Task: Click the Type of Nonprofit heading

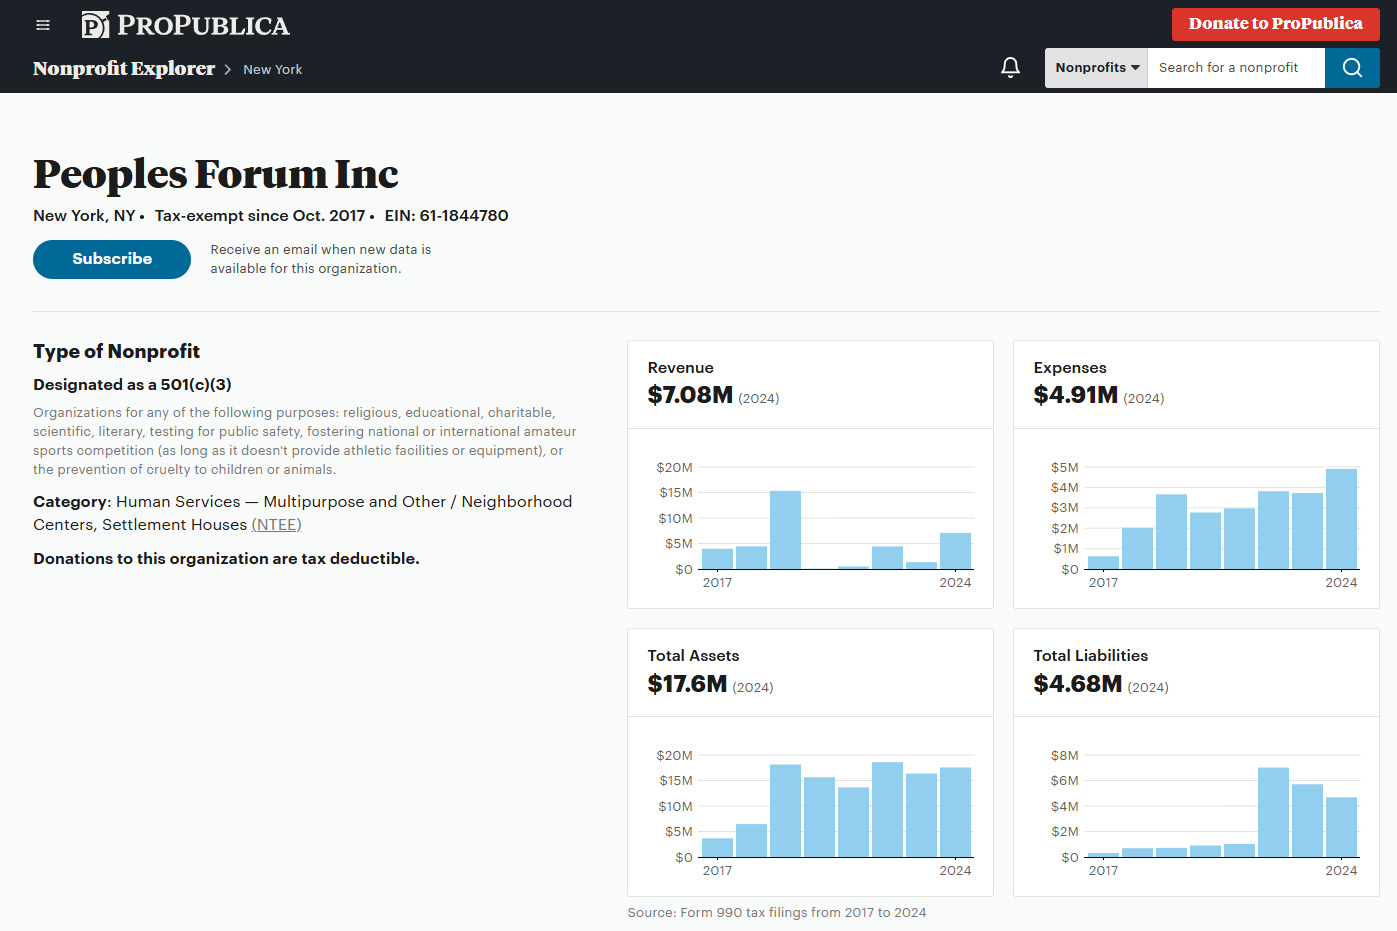Action: coord(116,352)
